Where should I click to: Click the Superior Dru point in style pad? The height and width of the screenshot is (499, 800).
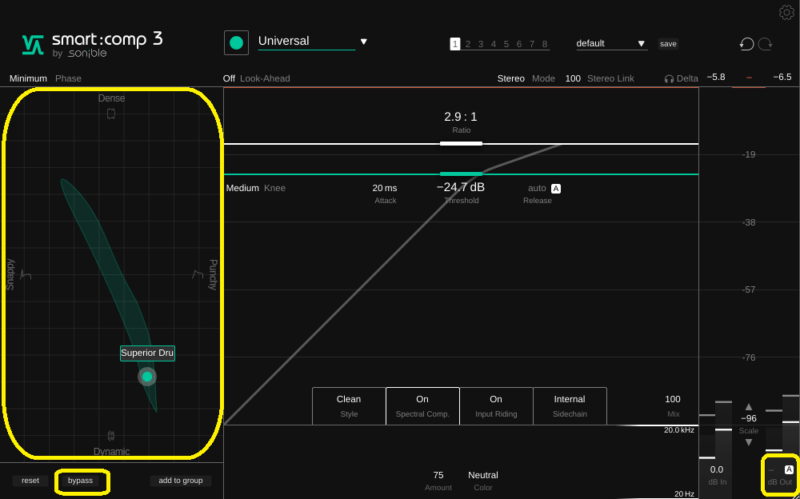(147, 376)
